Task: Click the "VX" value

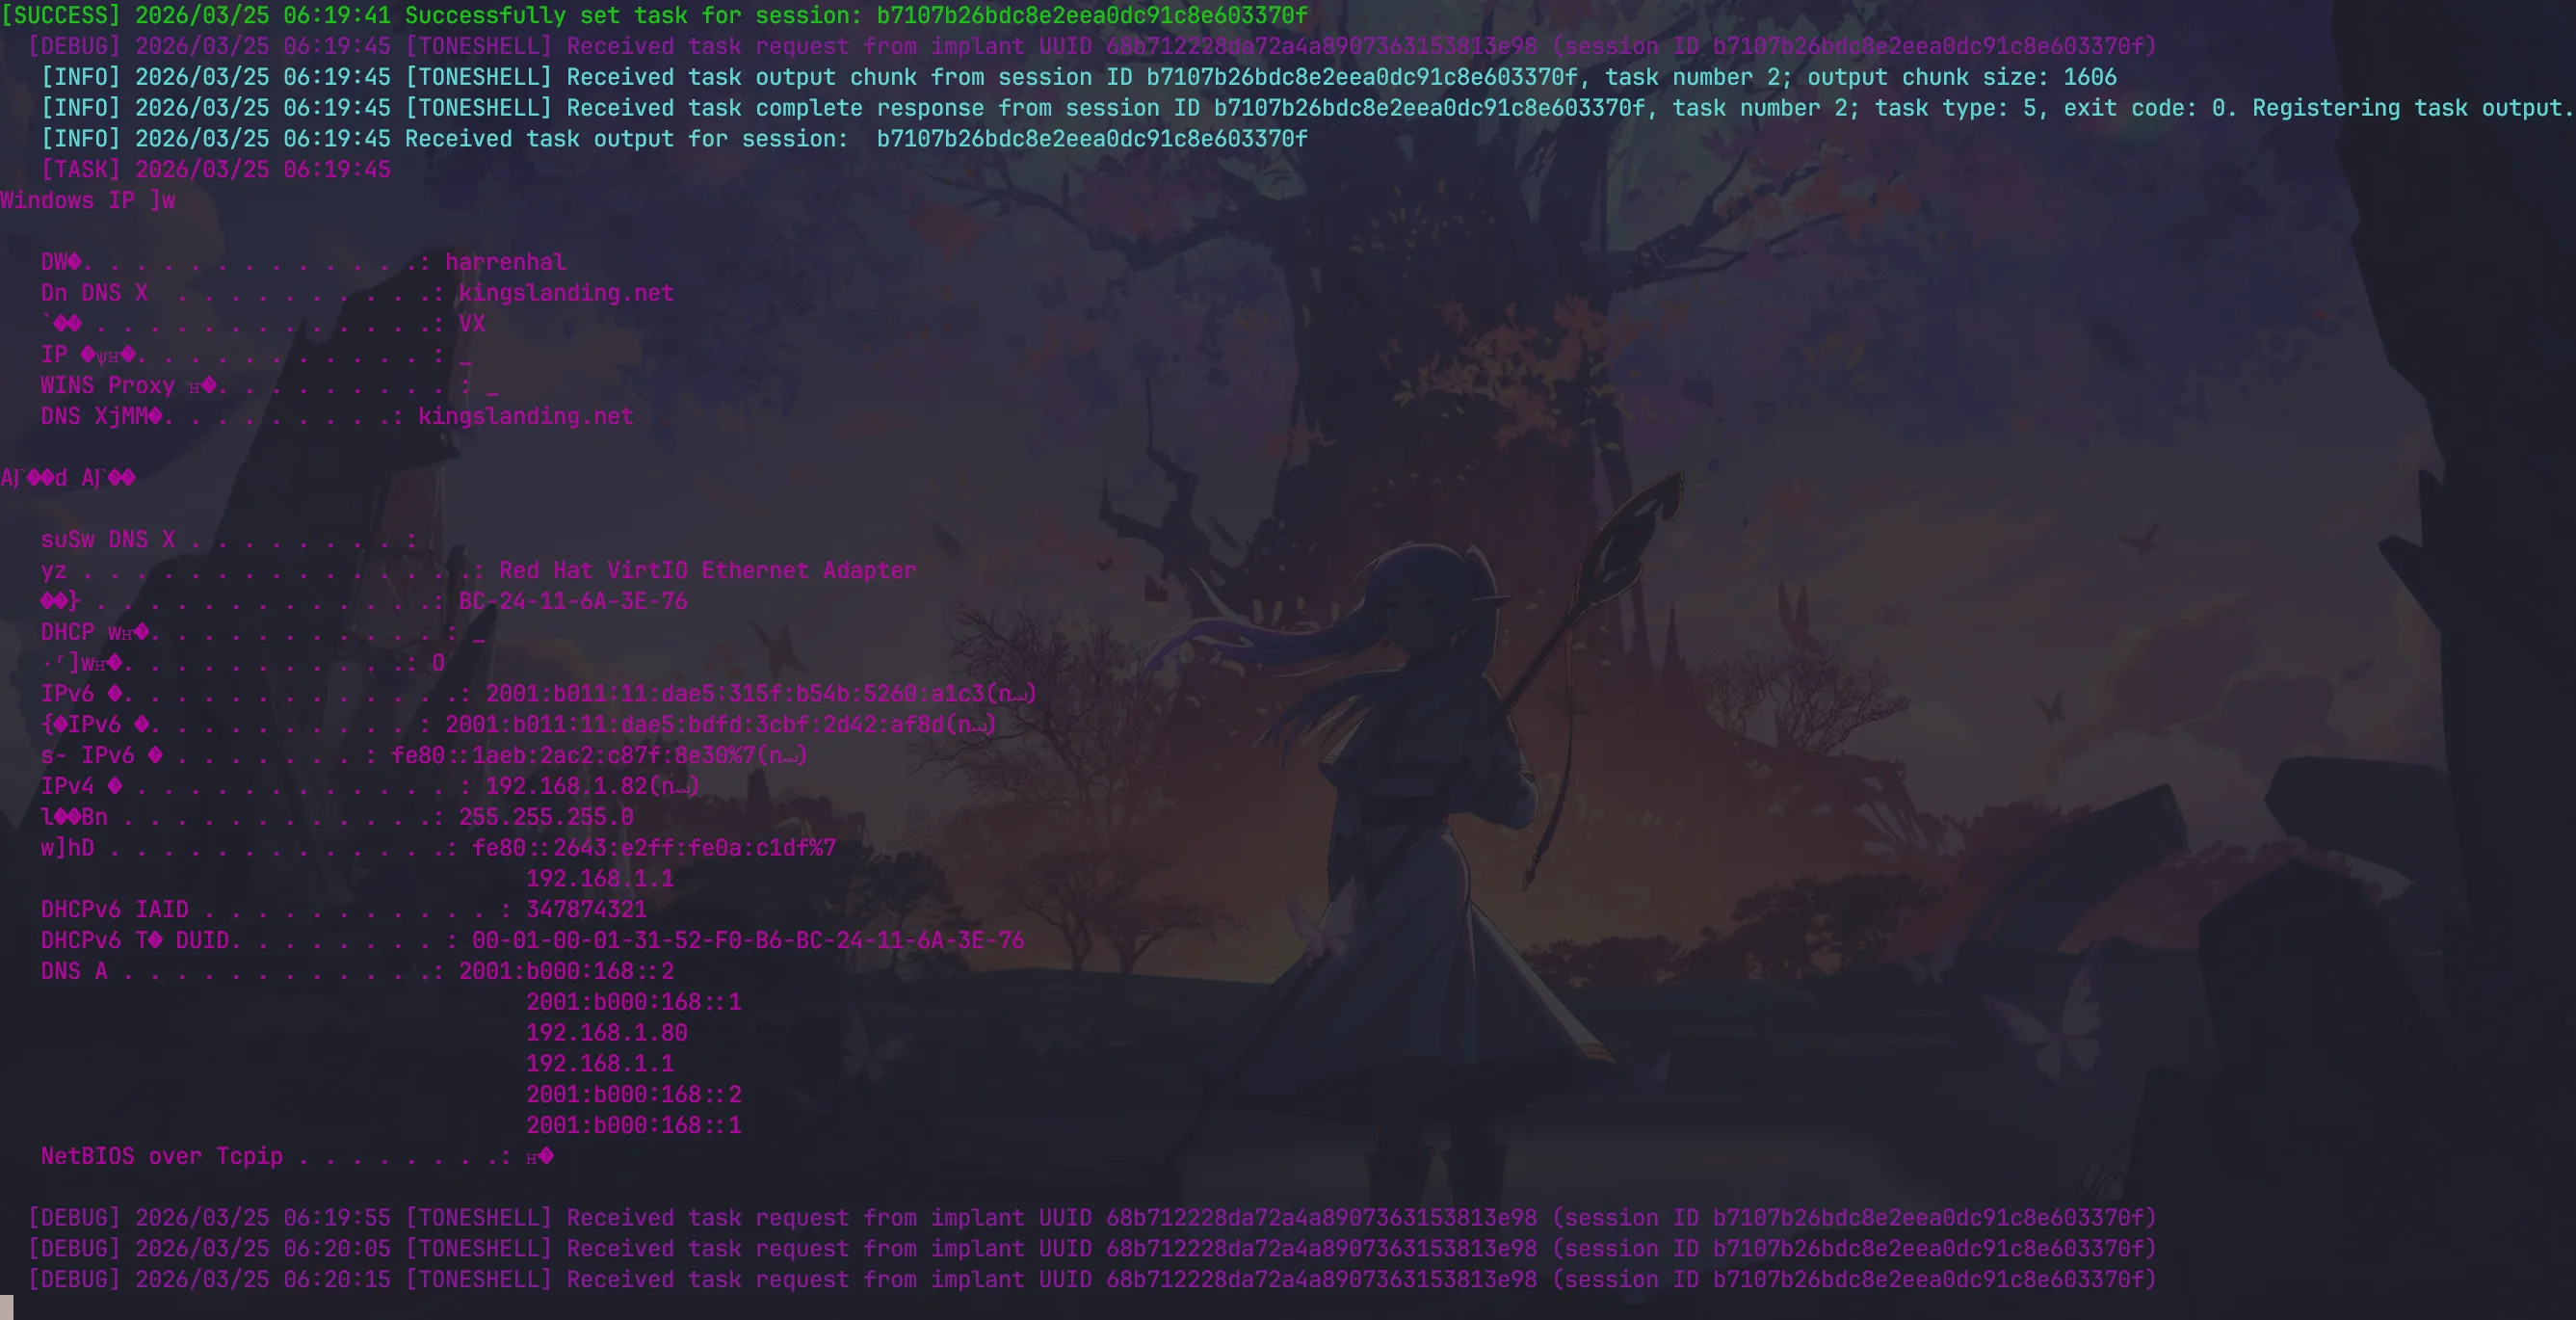Action: [471, 324]
